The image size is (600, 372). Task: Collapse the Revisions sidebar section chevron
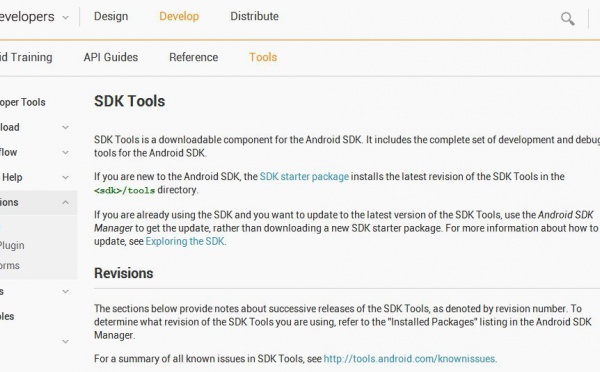[65, 202]
